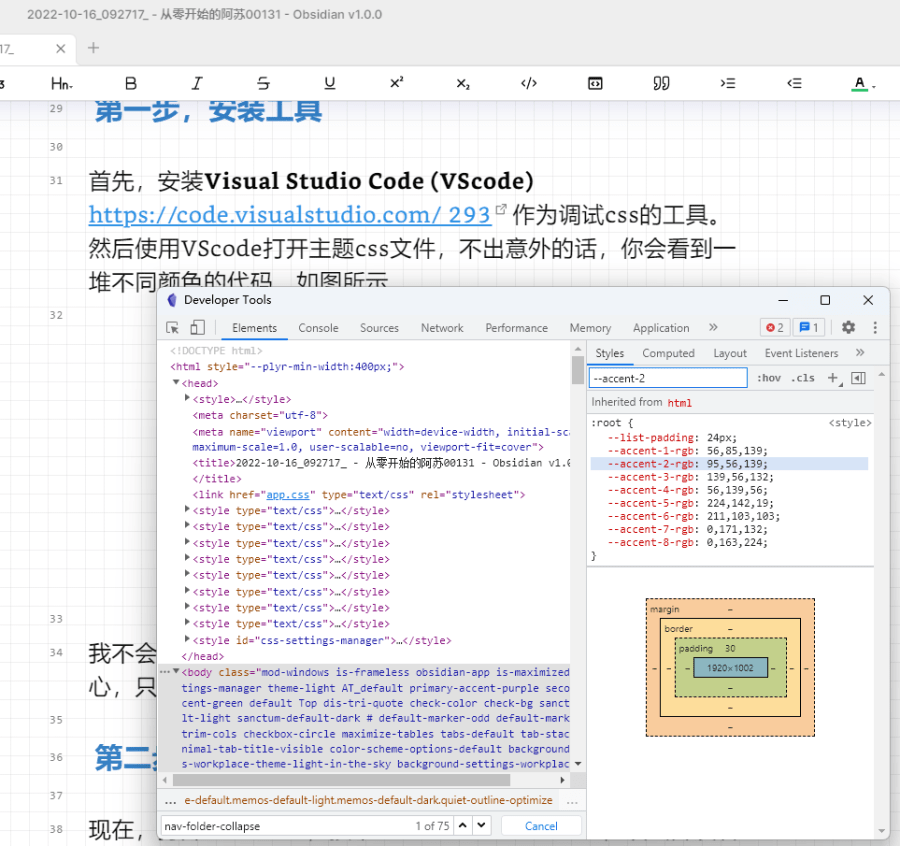Viewport: 900px width, 846px height.
Task: Focus the styles filter field containing --accent-2
Action: click(668, 378)
